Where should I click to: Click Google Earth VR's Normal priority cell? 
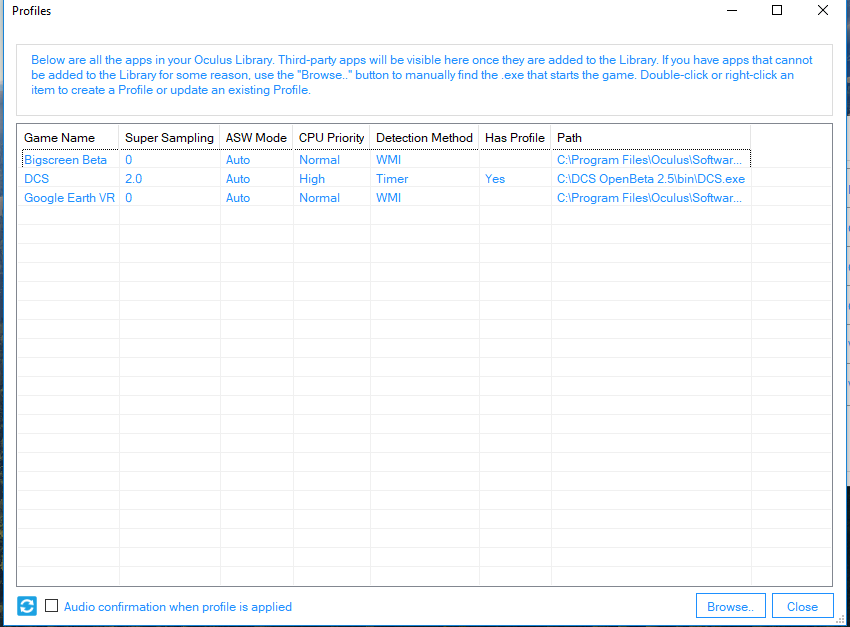[x=319, y=198]
